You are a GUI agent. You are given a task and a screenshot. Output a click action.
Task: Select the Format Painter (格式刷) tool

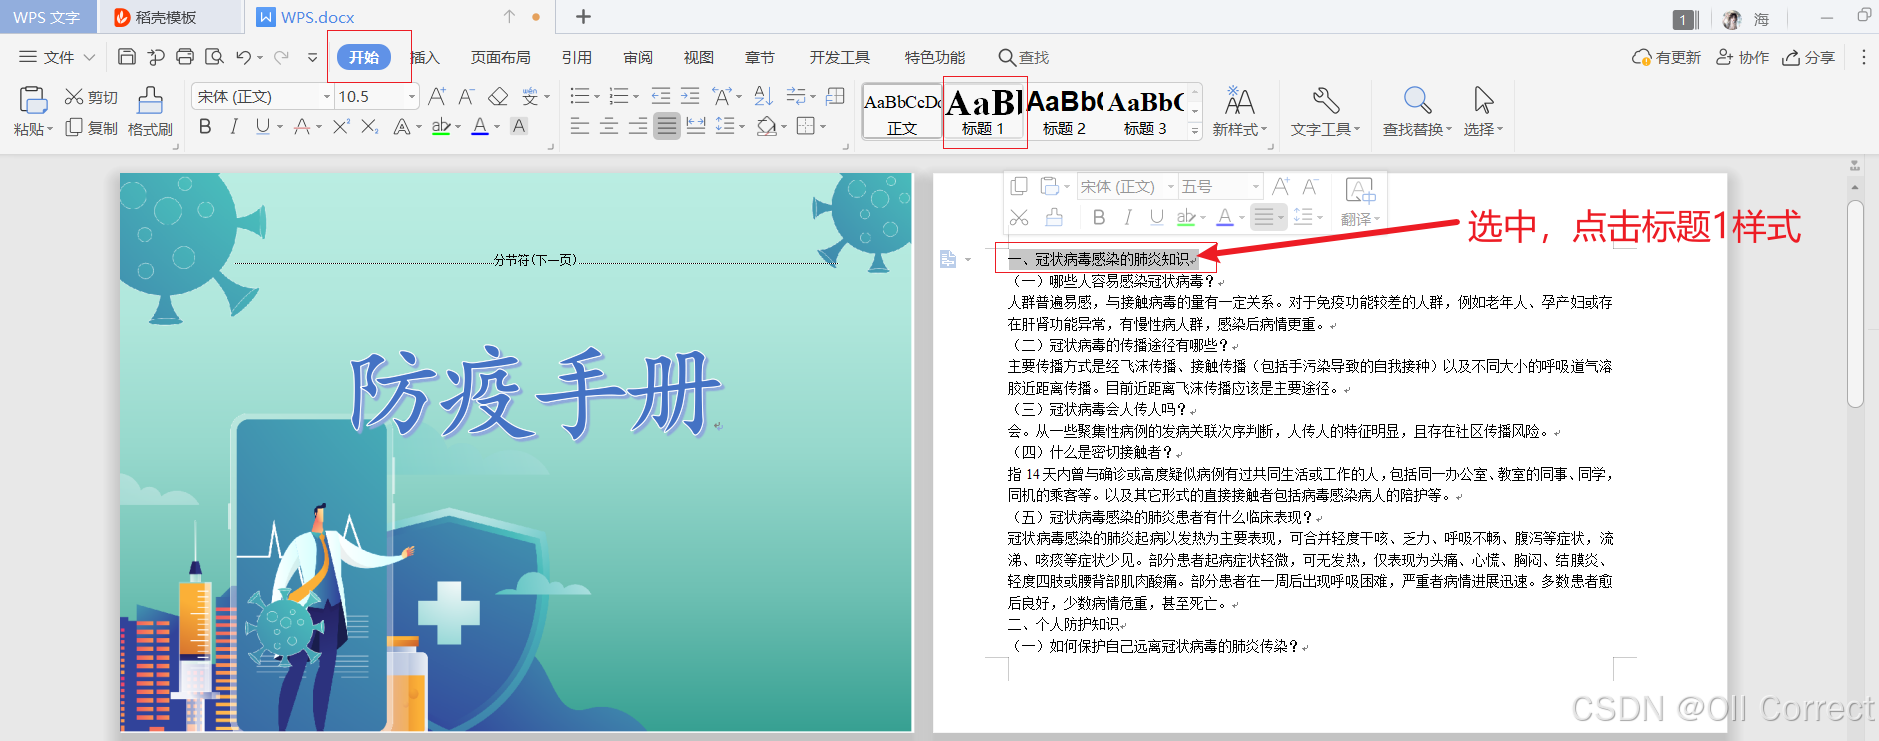click(x=150, y=111)
